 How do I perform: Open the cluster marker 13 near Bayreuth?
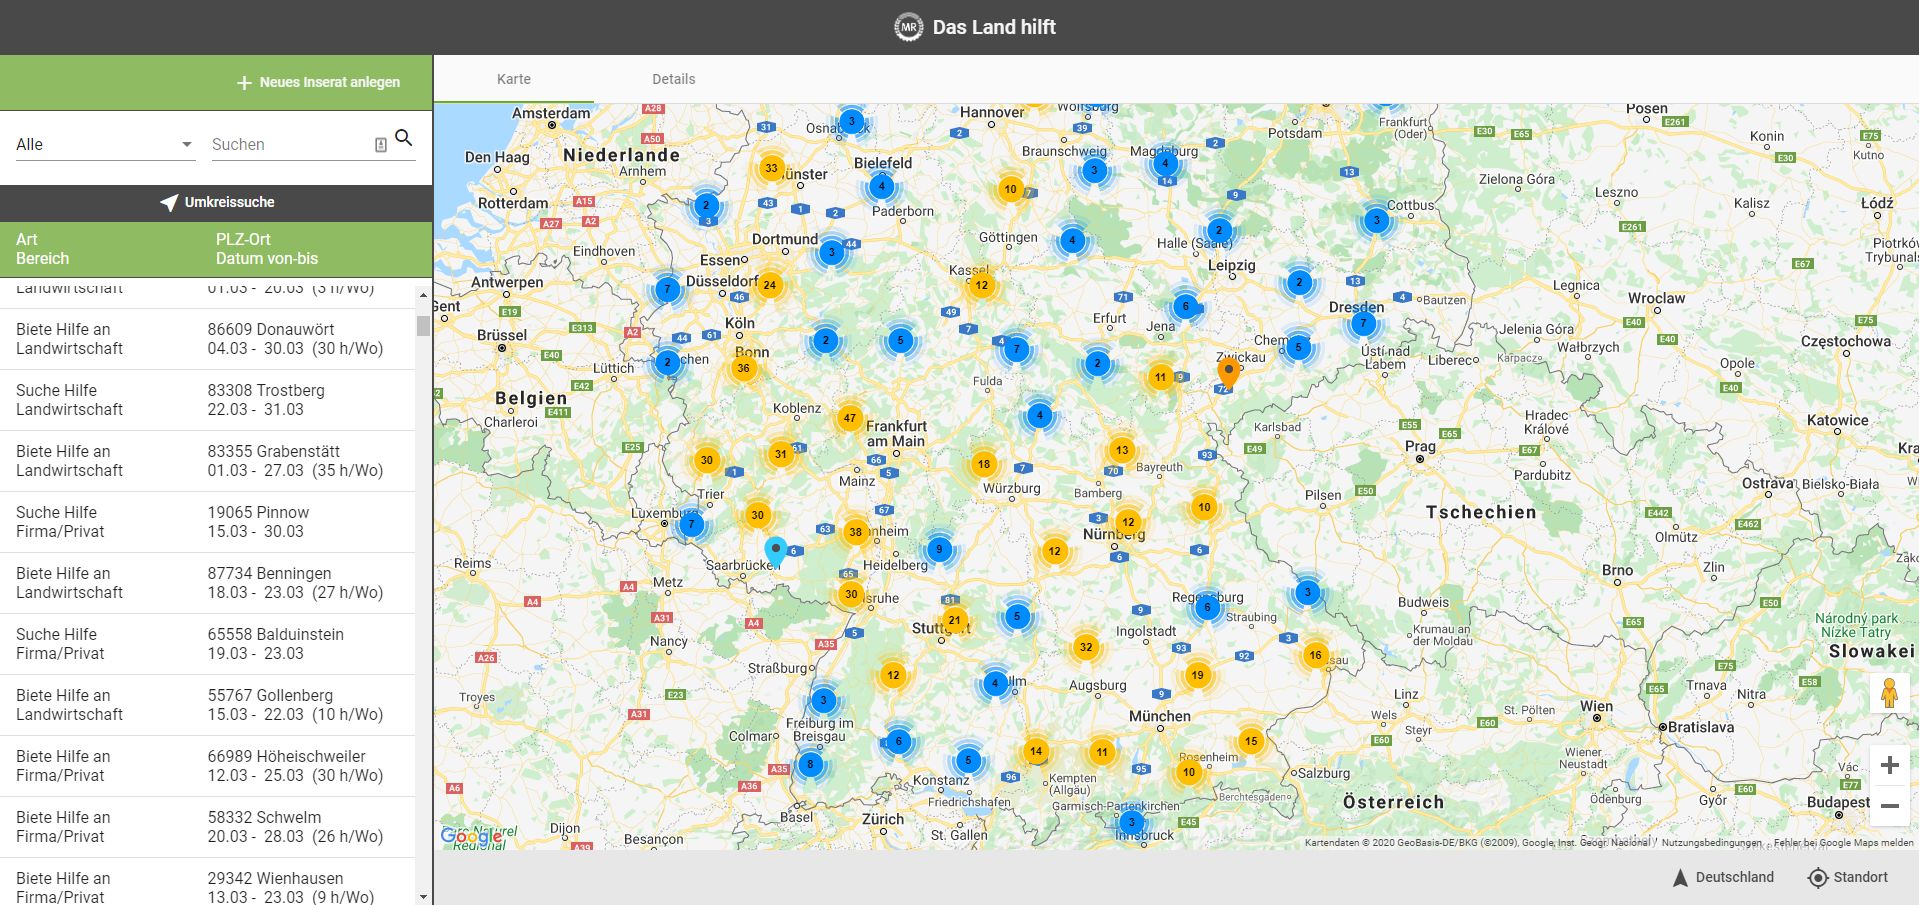coord(1122,450)
